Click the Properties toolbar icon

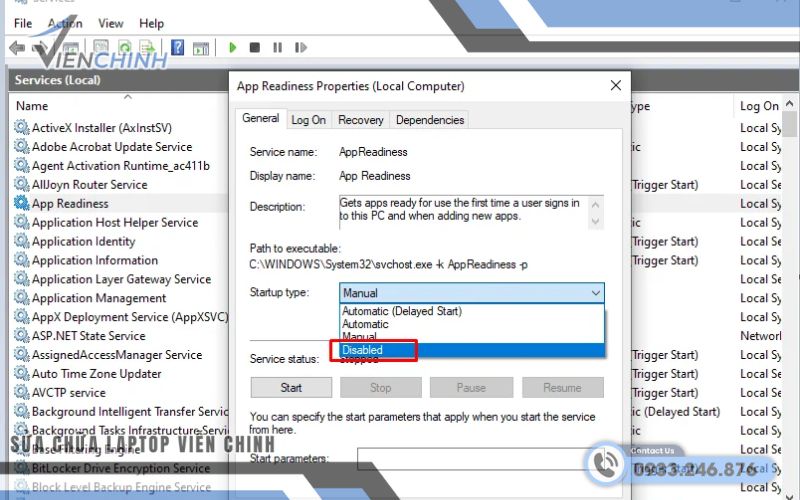tap(101, 48)
